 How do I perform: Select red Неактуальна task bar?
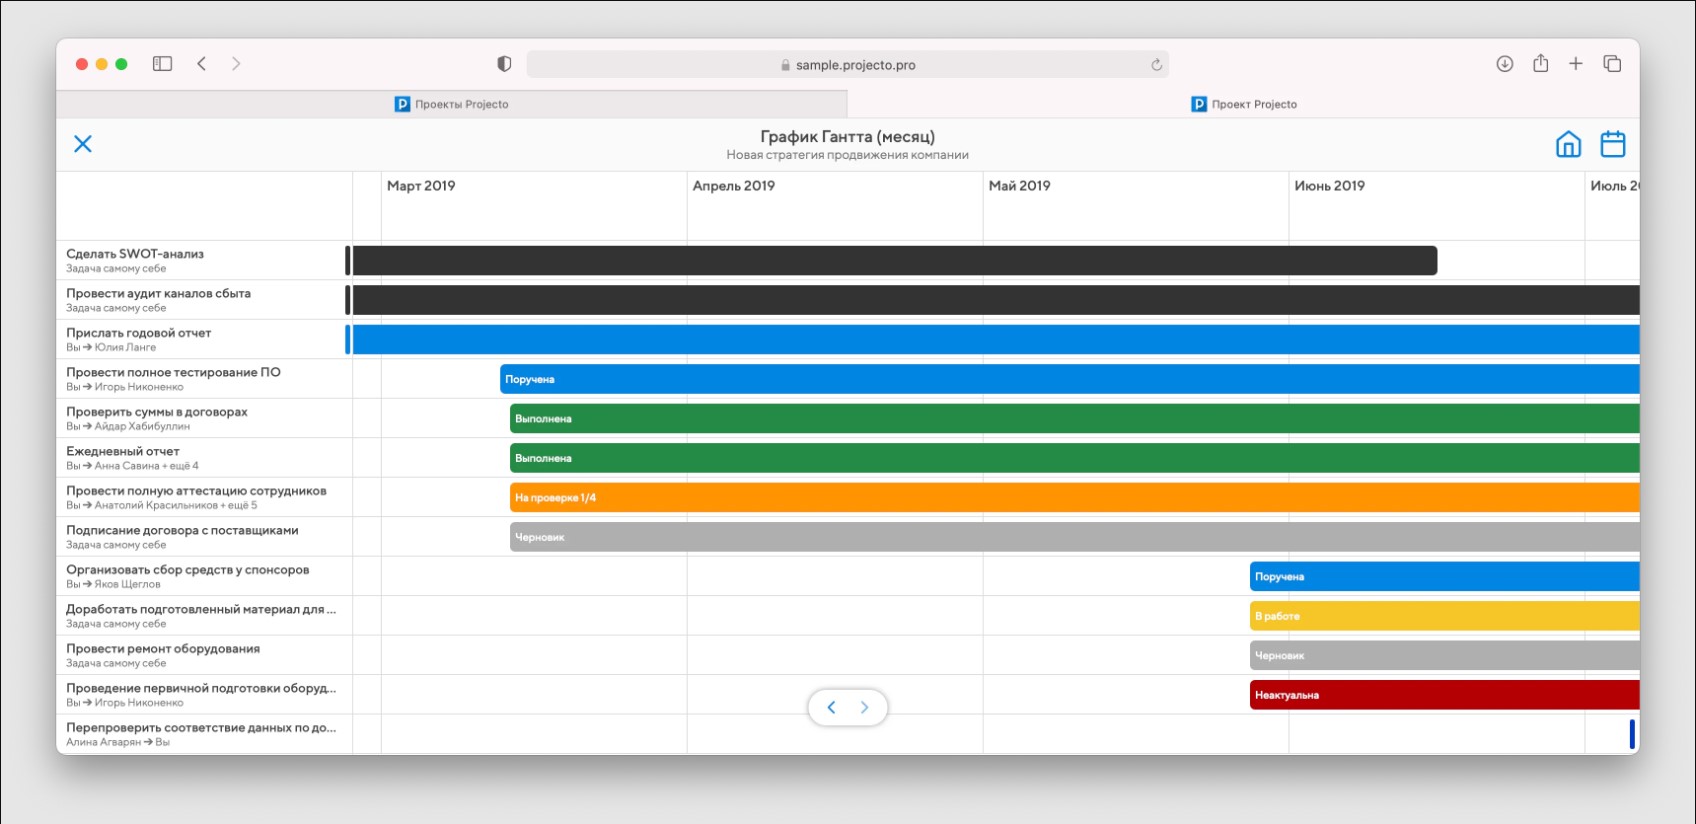tap(1445, 695)
